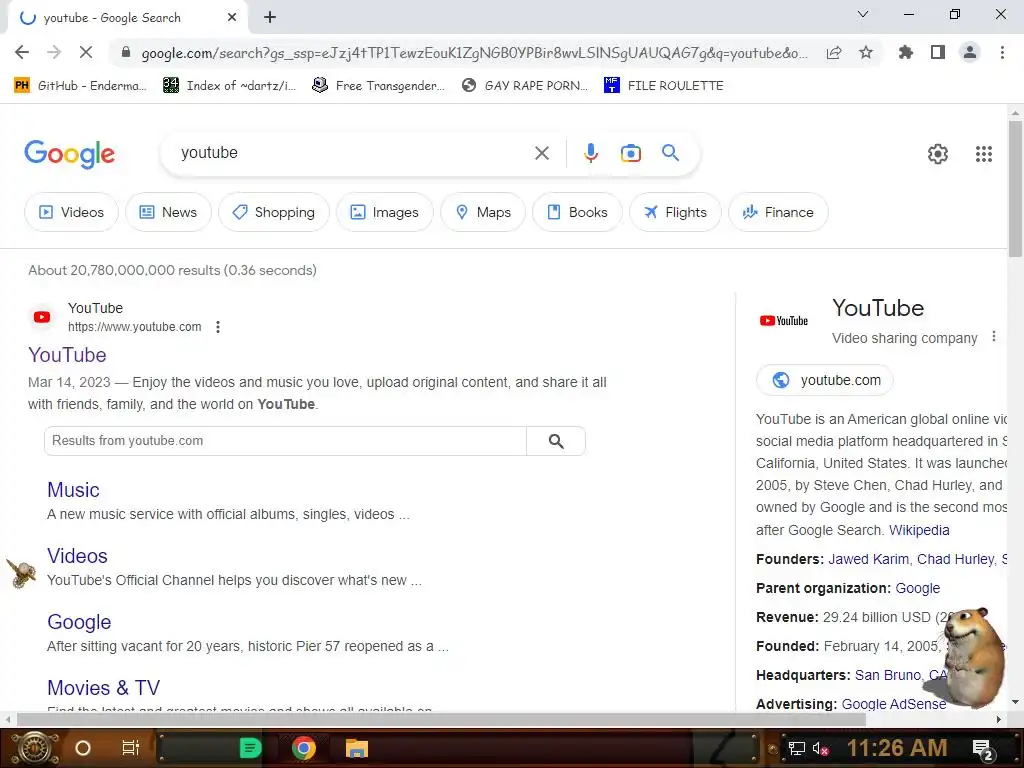The image size is (1024, 768).
Task: Open the GitHub - Enderma... bookmark
Action: pos(80,86)
